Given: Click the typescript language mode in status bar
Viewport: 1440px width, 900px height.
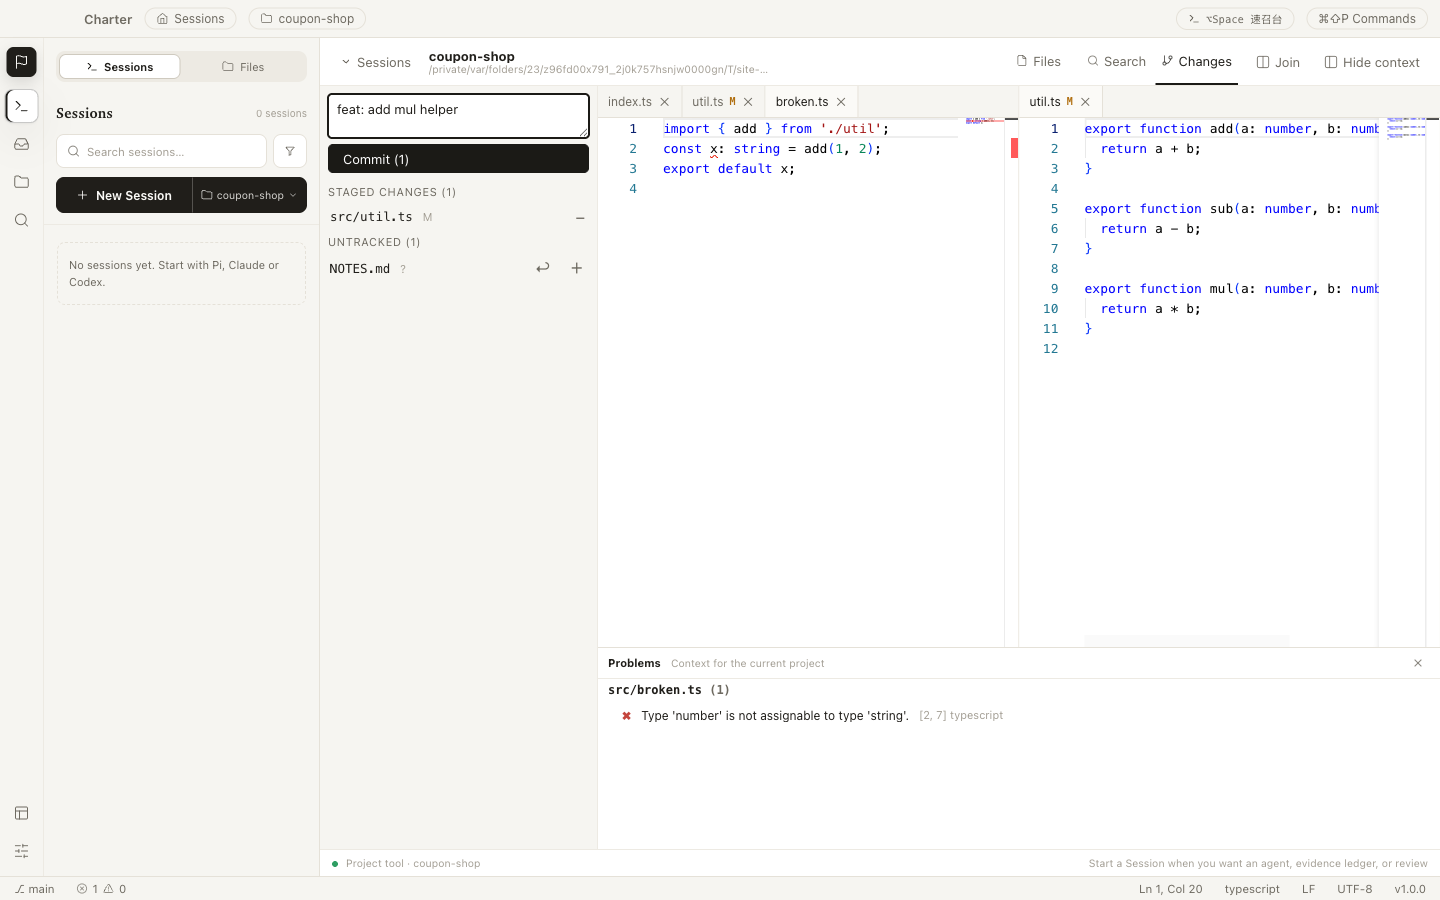Looking at the screenshot, I should point(1252,889).
